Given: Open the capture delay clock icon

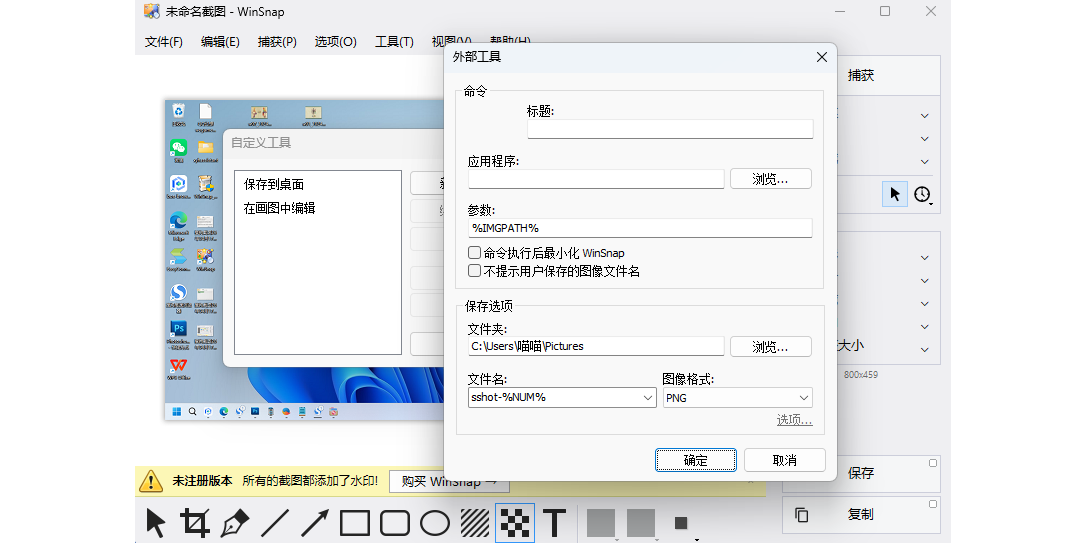Looking at the screenshot, I should pos(922,195).
